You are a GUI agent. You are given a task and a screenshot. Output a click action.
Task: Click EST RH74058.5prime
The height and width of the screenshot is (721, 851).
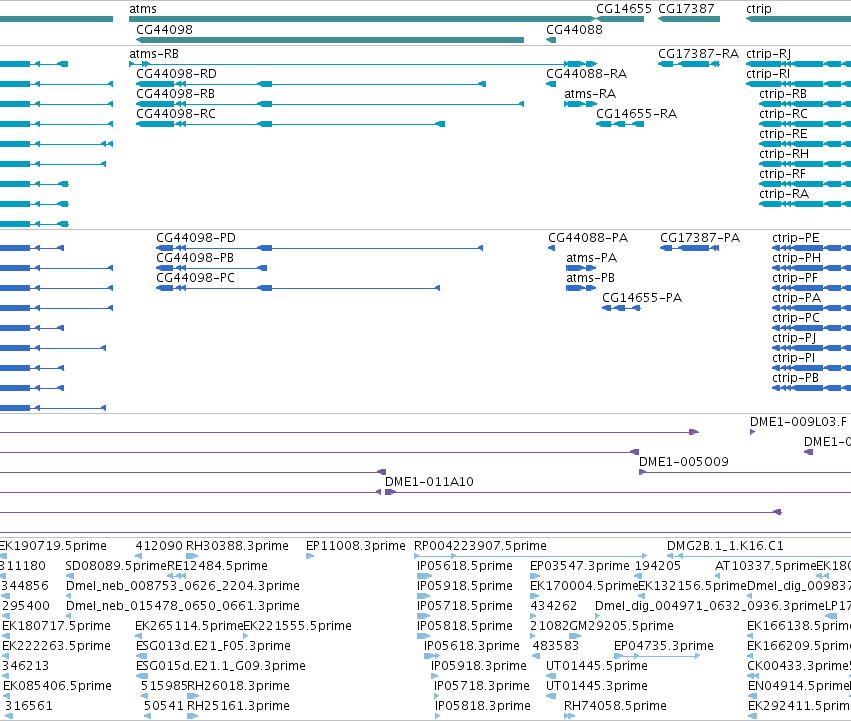pos(569,716)
